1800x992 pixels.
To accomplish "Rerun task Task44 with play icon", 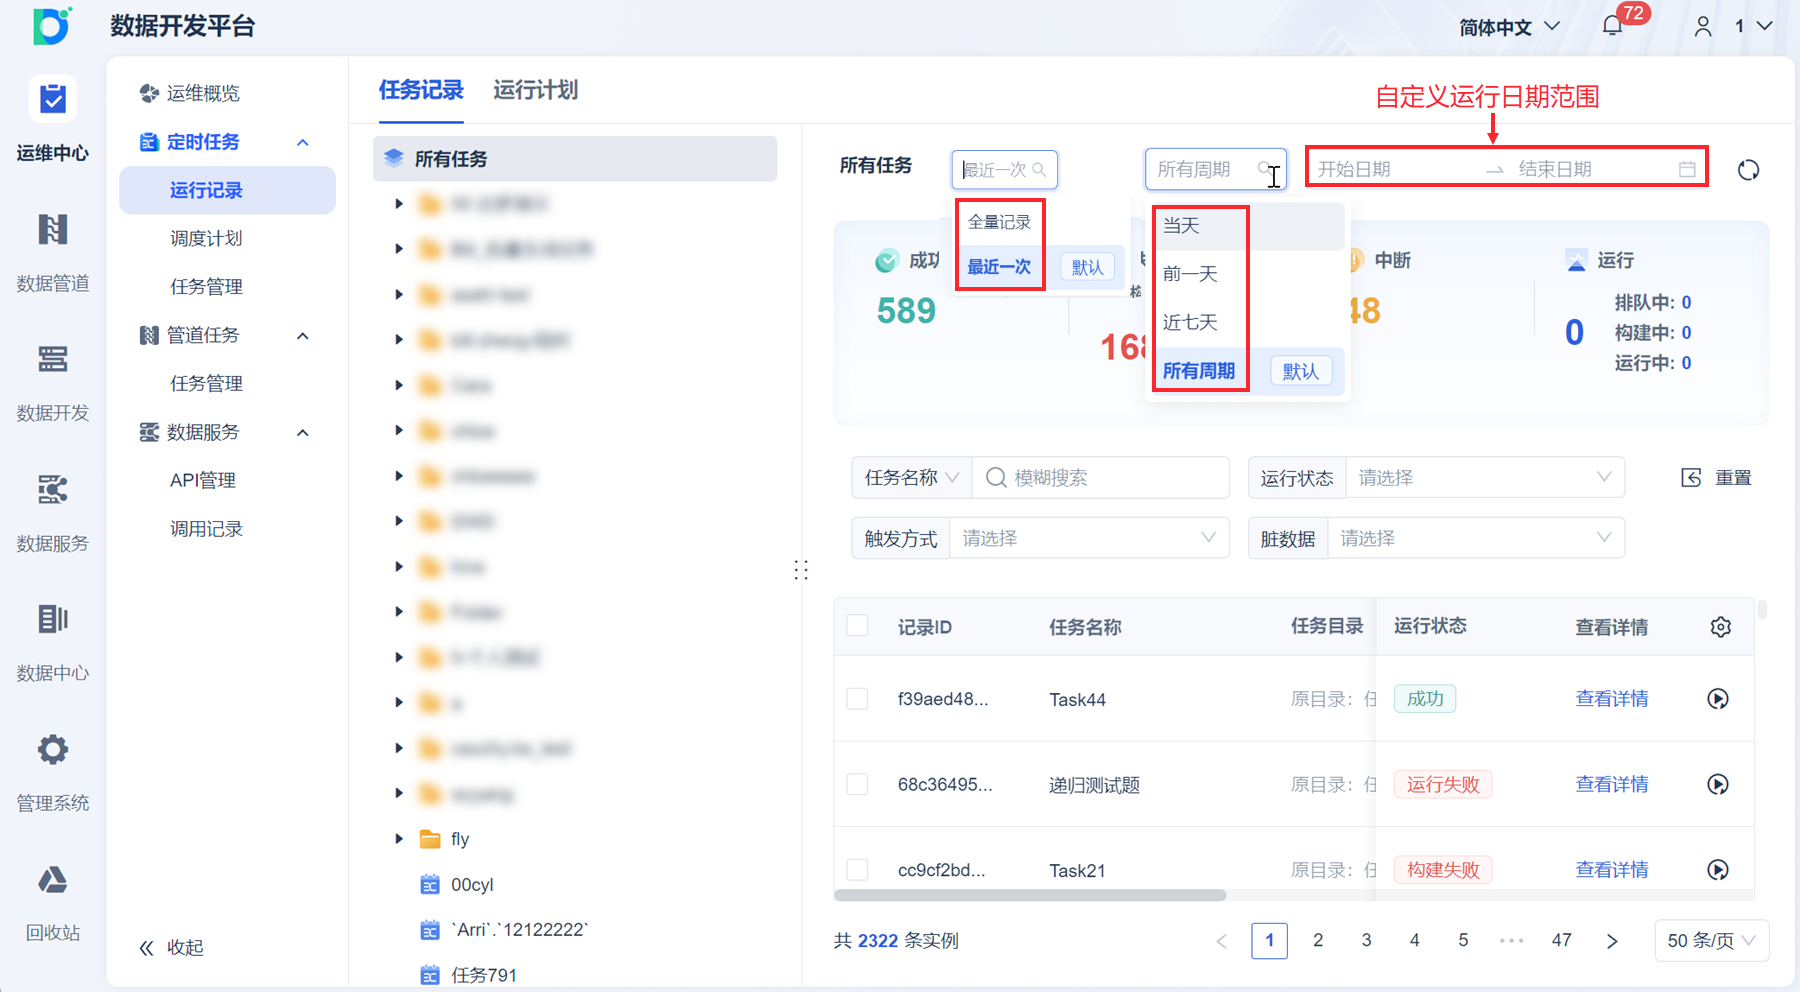I will pyautogui.click(x=1718, y=699).
